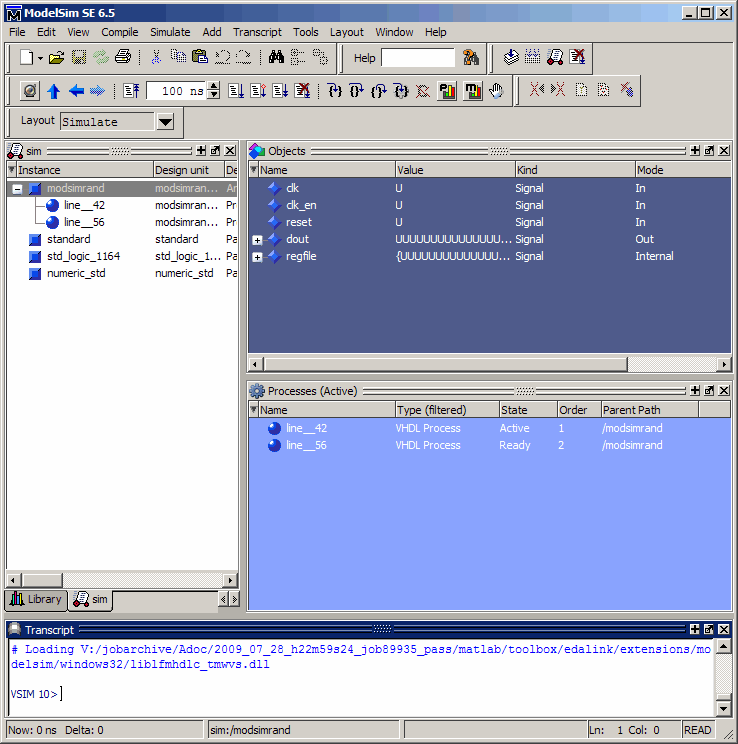This screenshot has height=744, width=738.
Task: Toggle the Performance Profiling icon
Action: coord(447,91)
